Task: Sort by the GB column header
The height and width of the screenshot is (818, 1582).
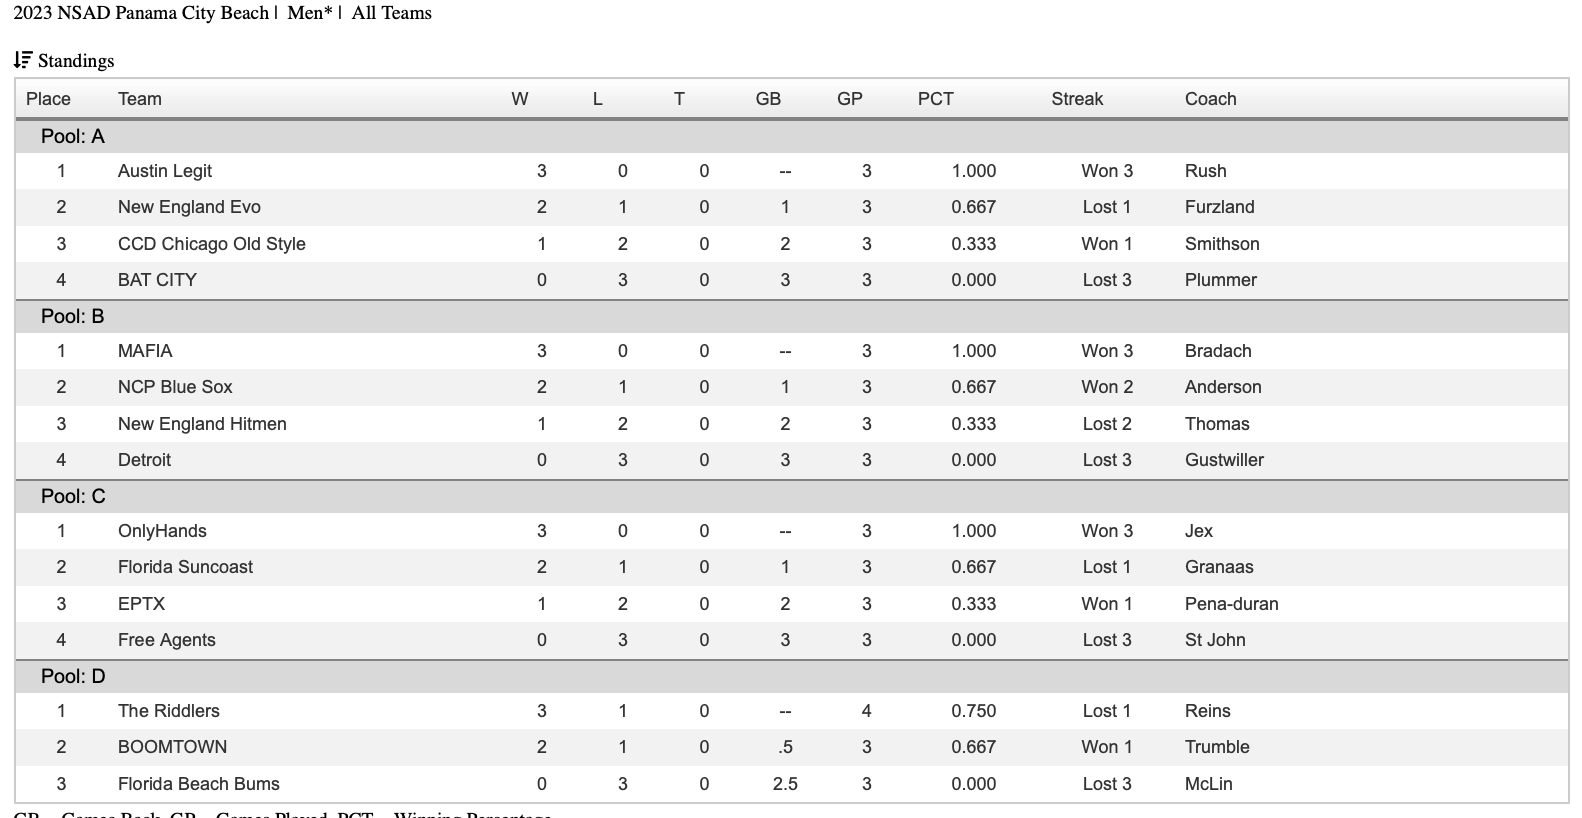Action: 767,99
